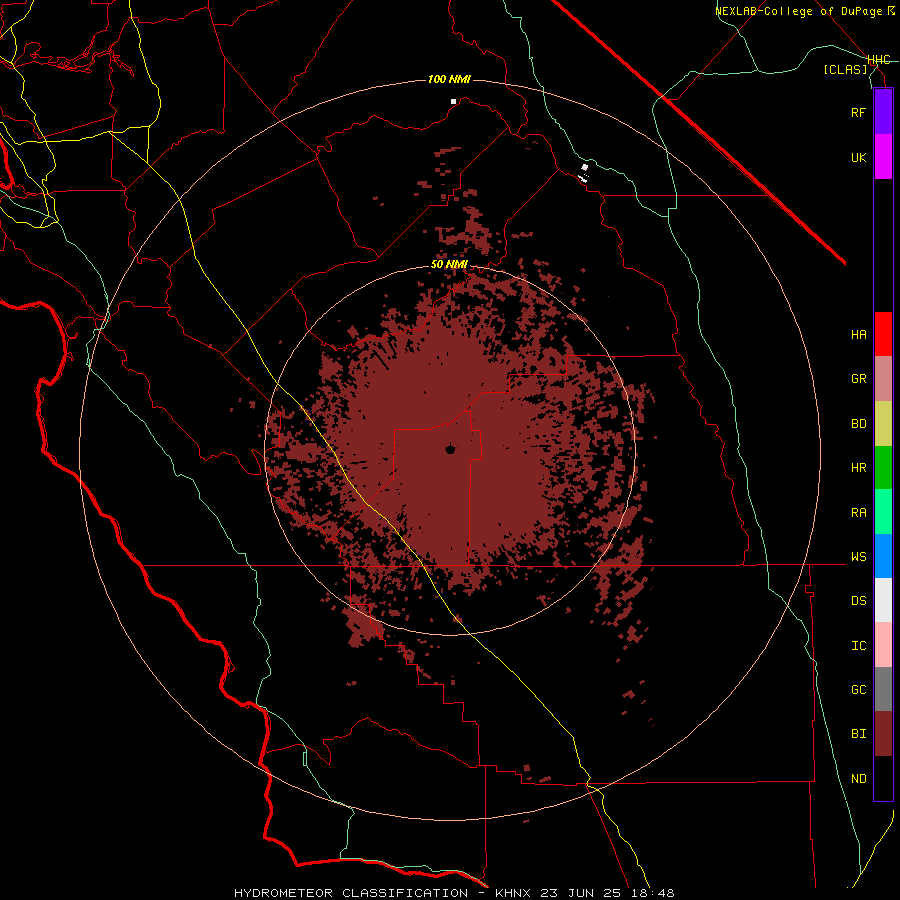Click the 50 NMI range ring label
The height and width of the screenshot is (900, 900).
tap(449, 264)
